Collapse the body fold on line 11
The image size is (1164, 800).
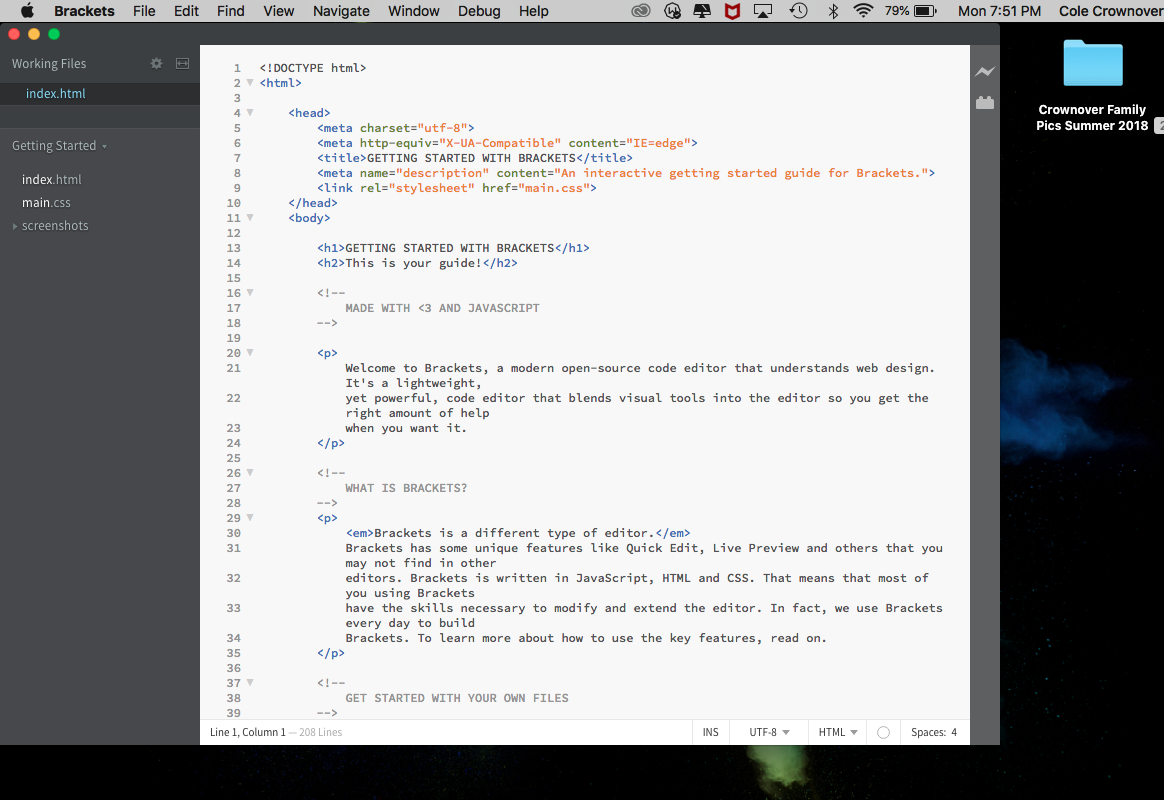click(250, 217)
